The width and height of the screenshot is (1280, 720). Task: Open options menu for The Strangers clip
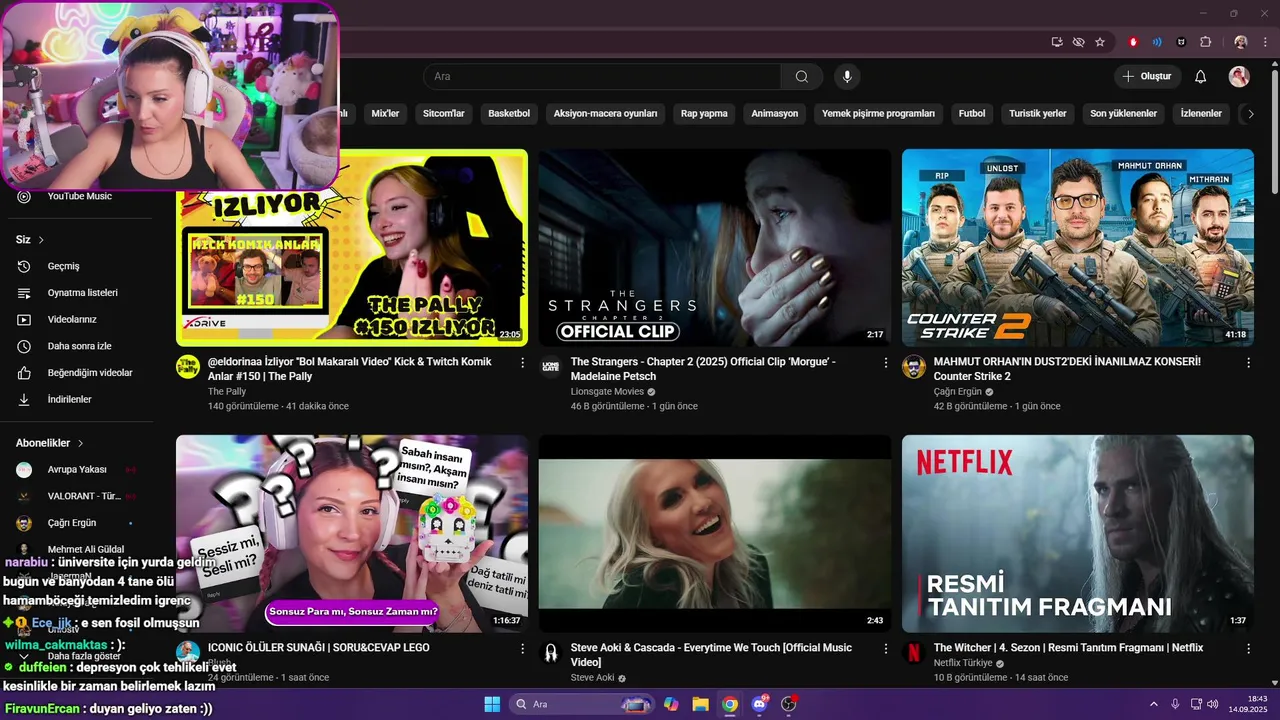click(x=885, y=363)
